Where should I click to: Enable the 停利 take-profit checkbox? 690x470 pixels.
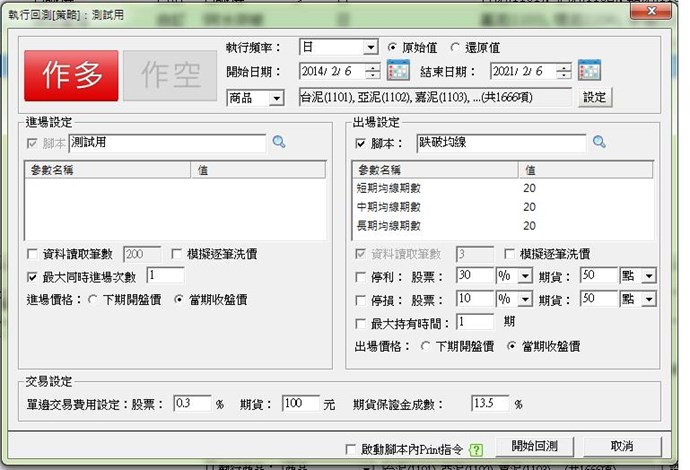coord(362,276)
